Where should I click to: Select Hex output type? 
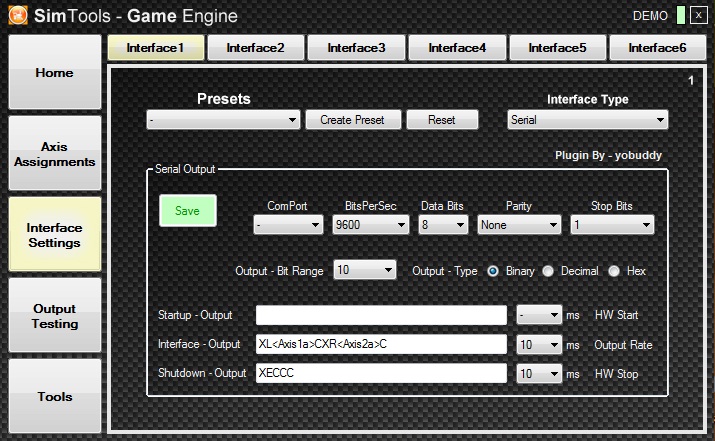[x=614, y=271]
